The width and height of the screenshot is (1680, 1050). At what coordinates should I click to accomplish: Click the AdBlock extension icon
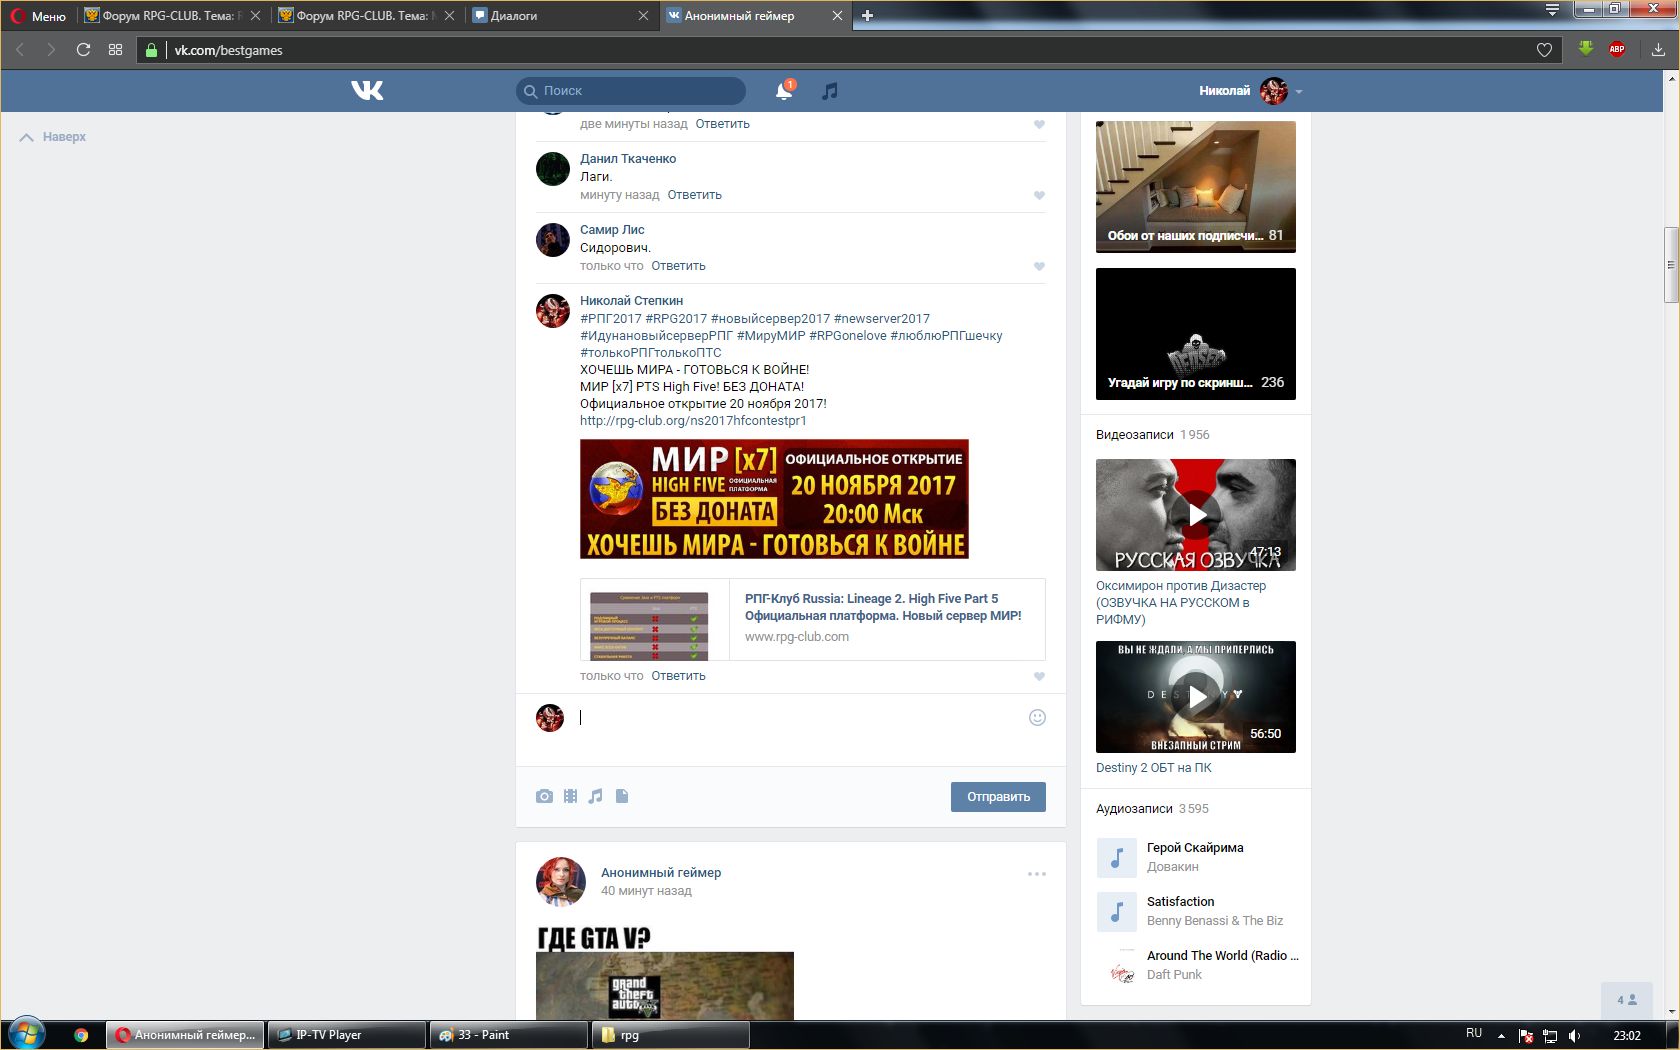tap(1616, 49)
